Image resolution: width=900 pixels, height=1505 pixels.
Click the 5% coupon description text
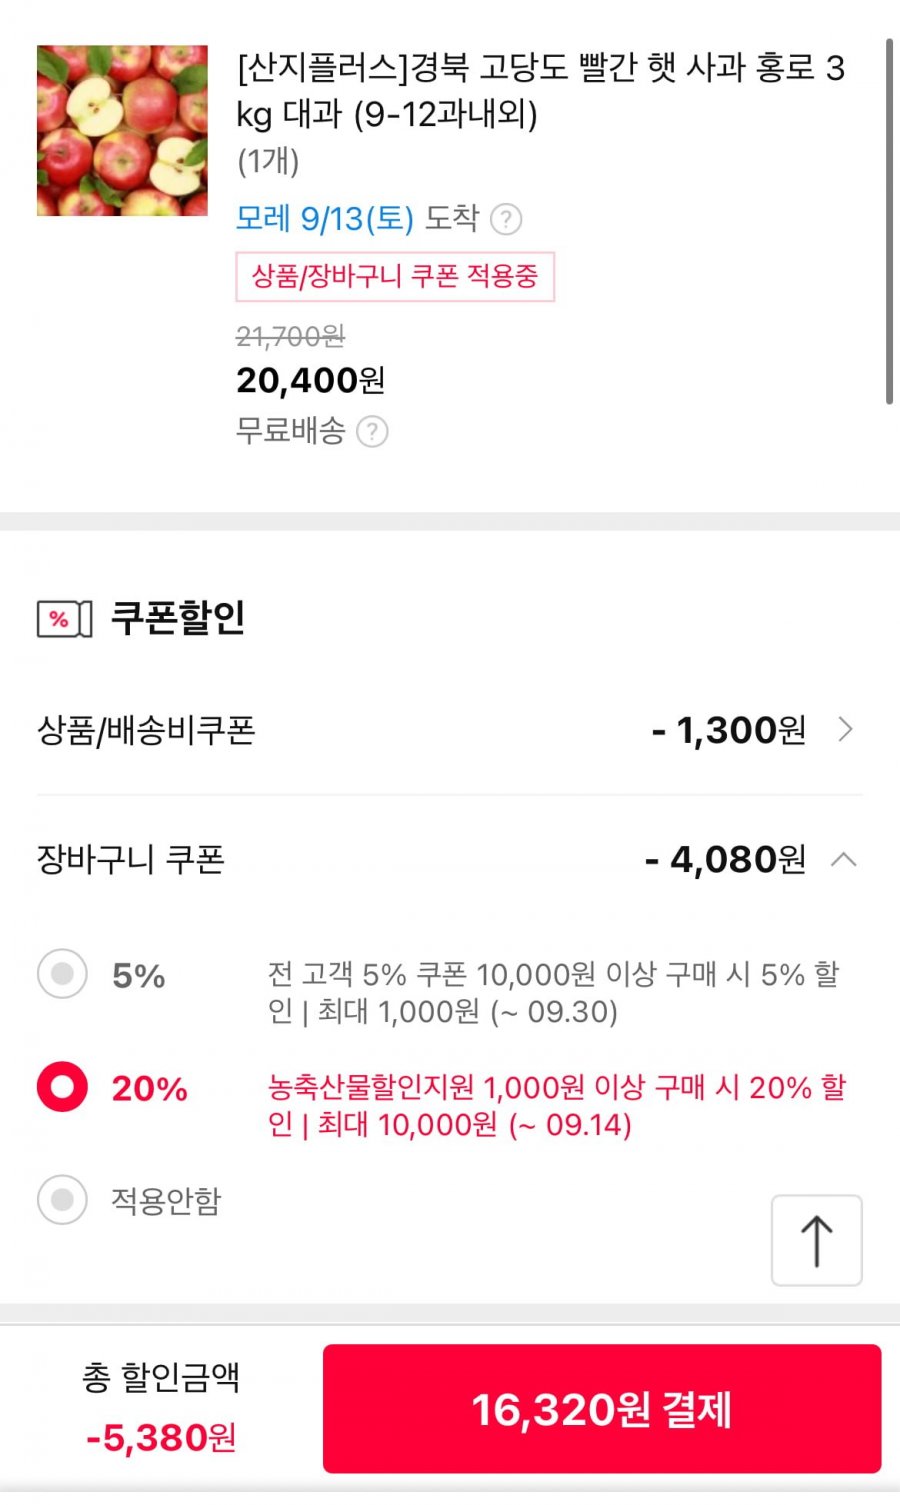554,993
